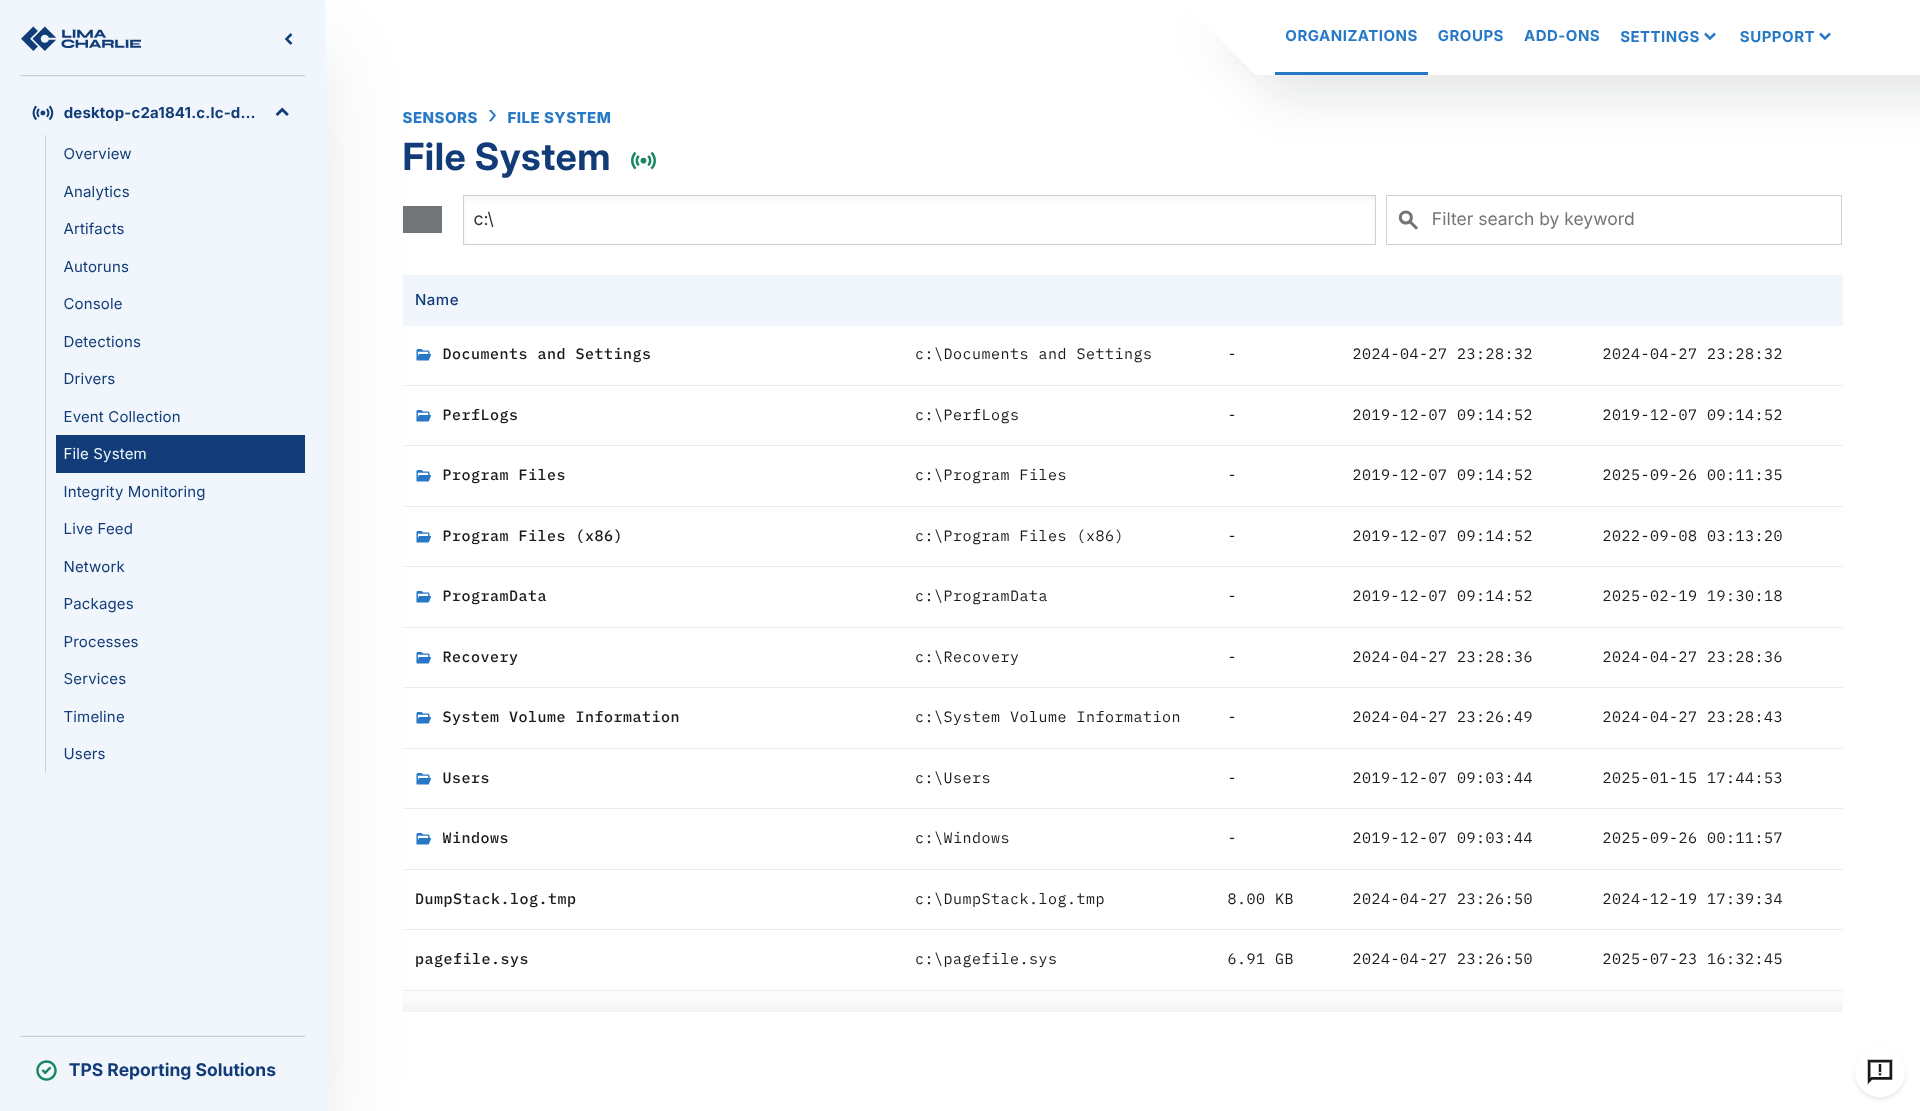Click the Users folder icon in the file list
The height and width of the screenshot is (1111, 1920).
424,779
